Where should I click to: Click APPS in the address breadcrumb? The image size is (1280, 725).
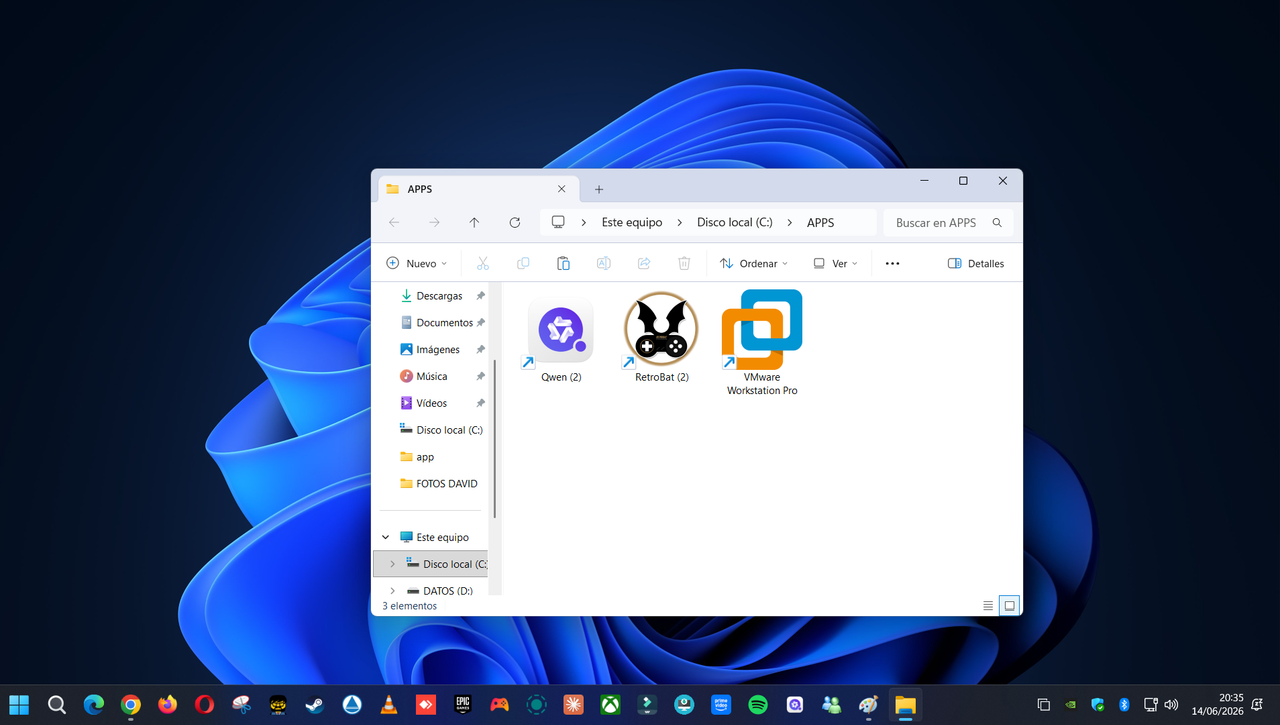pyautogui.click(x=820, y=222)
